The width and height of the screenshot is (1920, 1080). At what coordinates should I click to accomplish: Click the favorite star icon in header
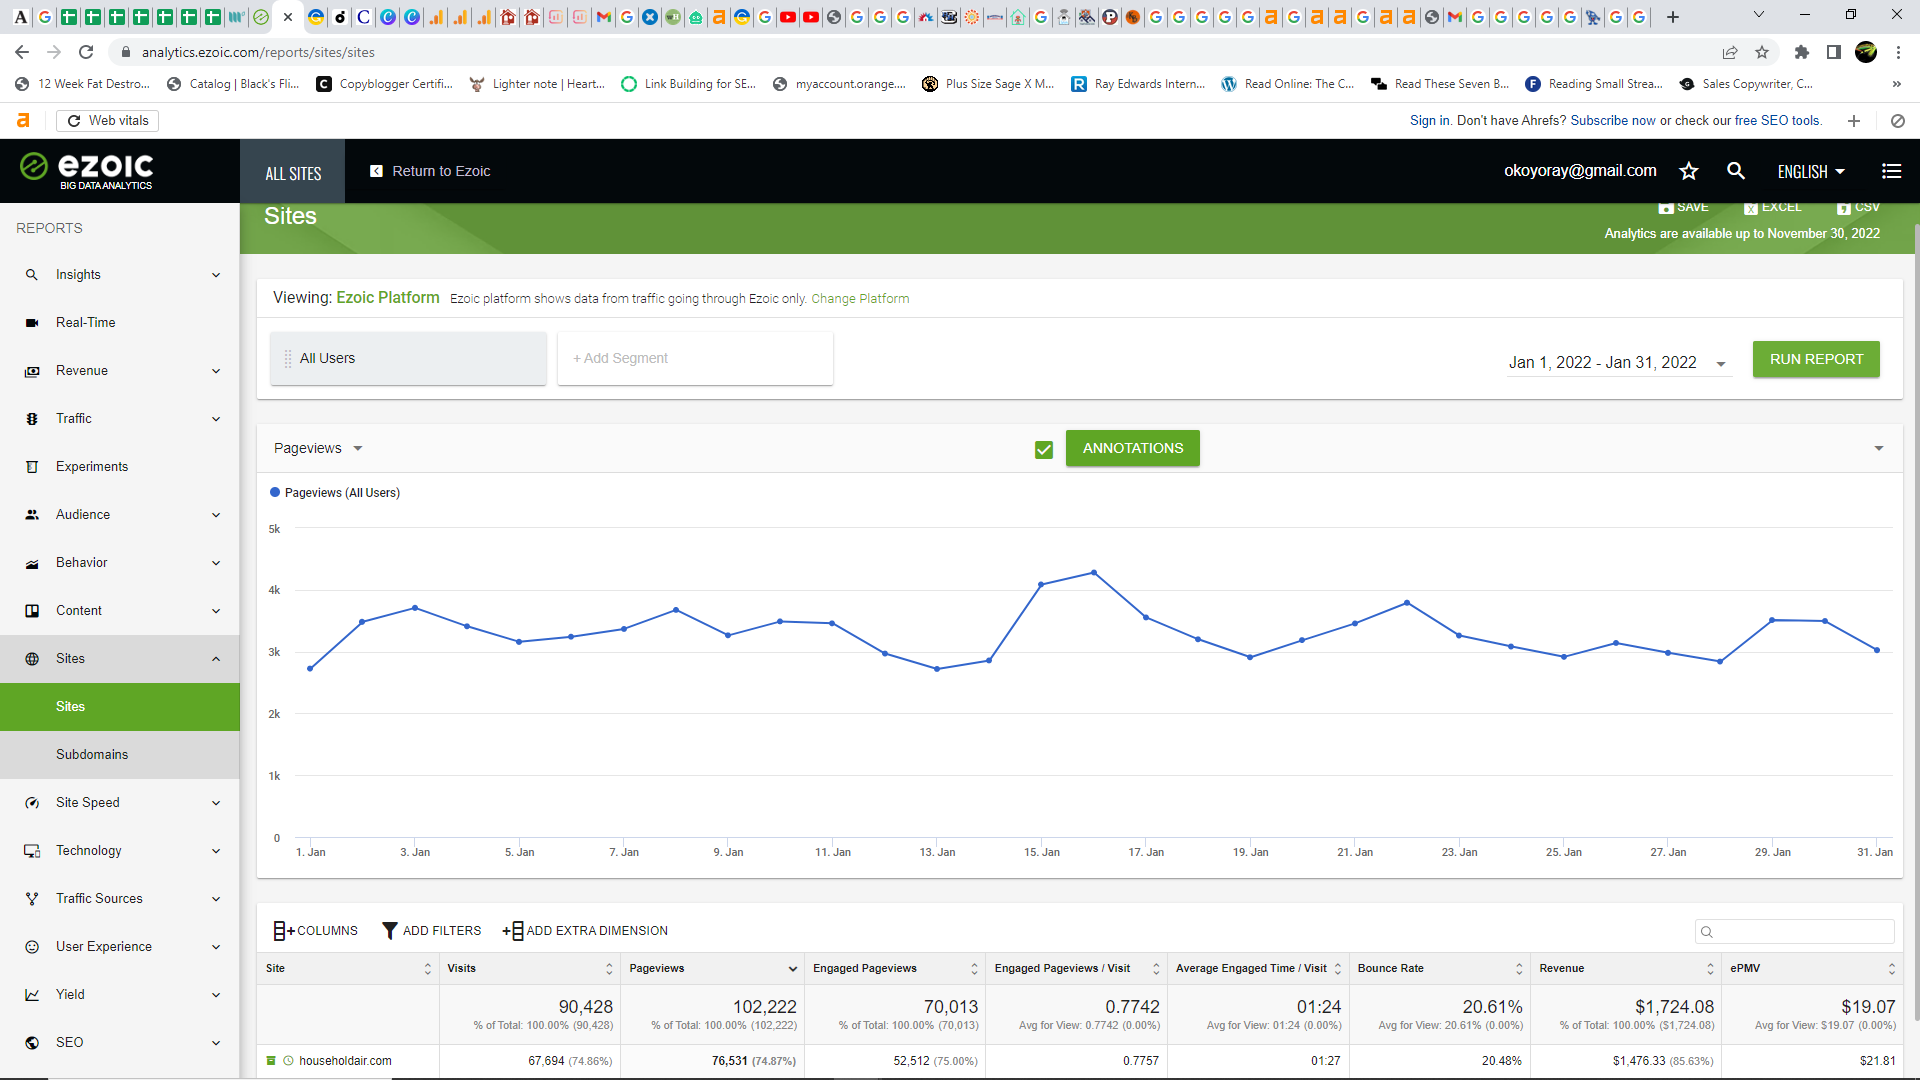pyautogui.click(x=1689, y=171)
